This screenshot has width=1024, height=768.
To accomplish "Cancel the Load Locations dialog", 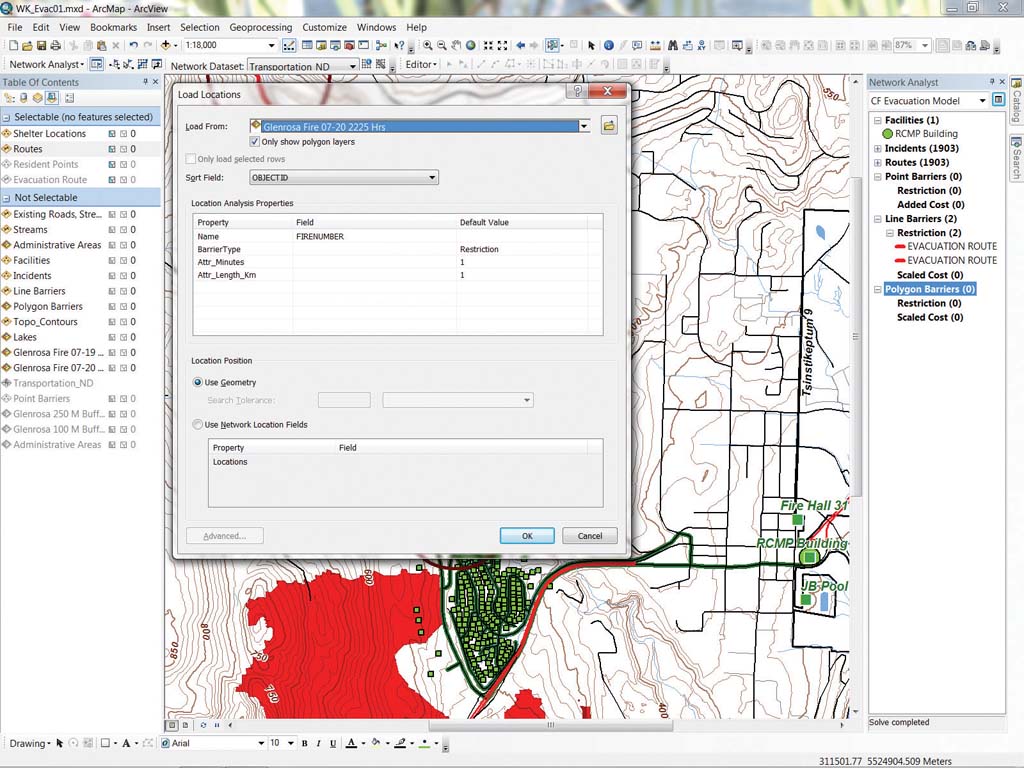I will click(x=589, y=536).
